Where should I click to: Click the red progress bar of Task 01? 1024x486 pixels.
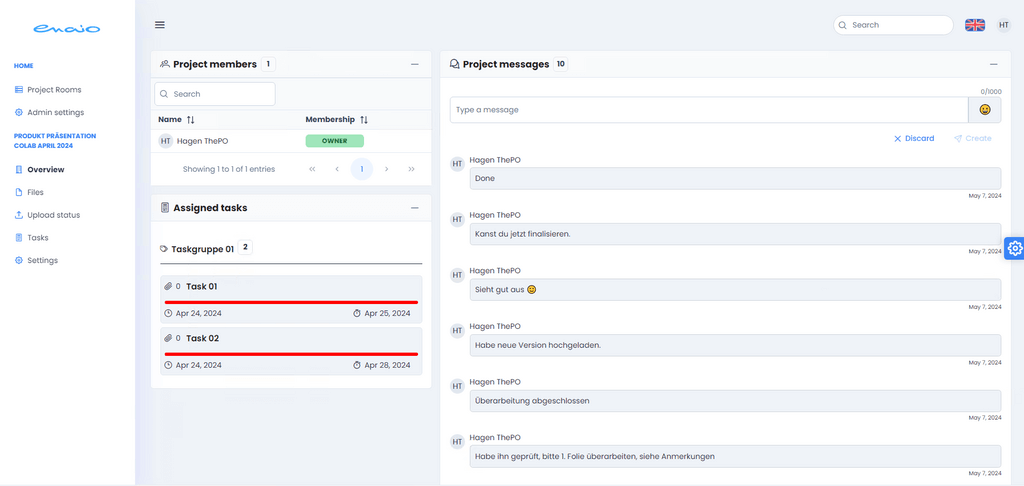(x=291, y=302)
